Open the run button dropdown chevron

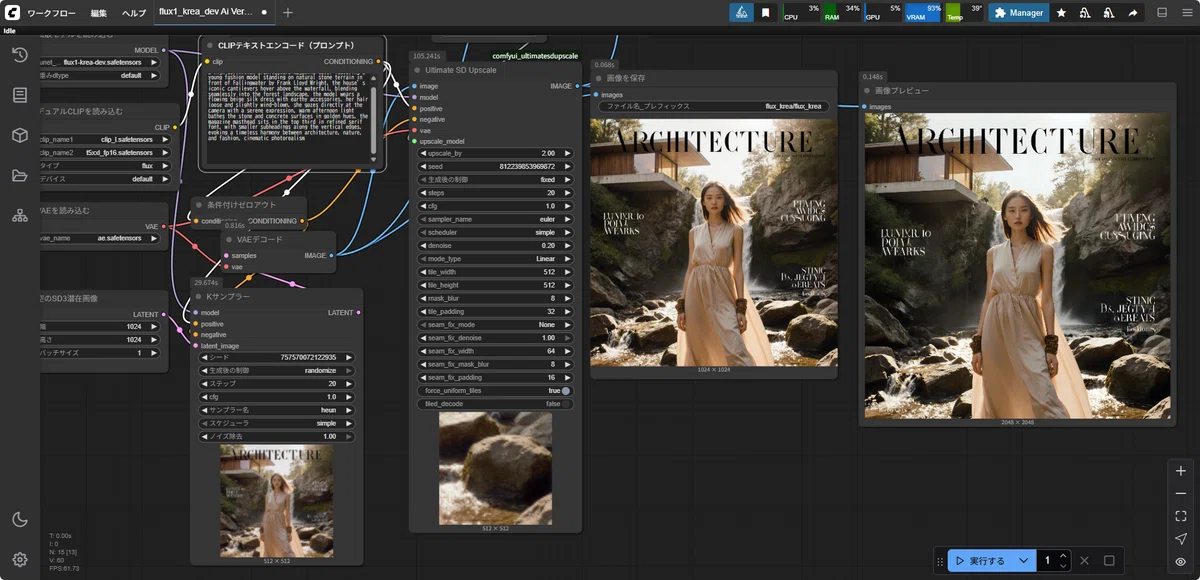pos(1023,561)
